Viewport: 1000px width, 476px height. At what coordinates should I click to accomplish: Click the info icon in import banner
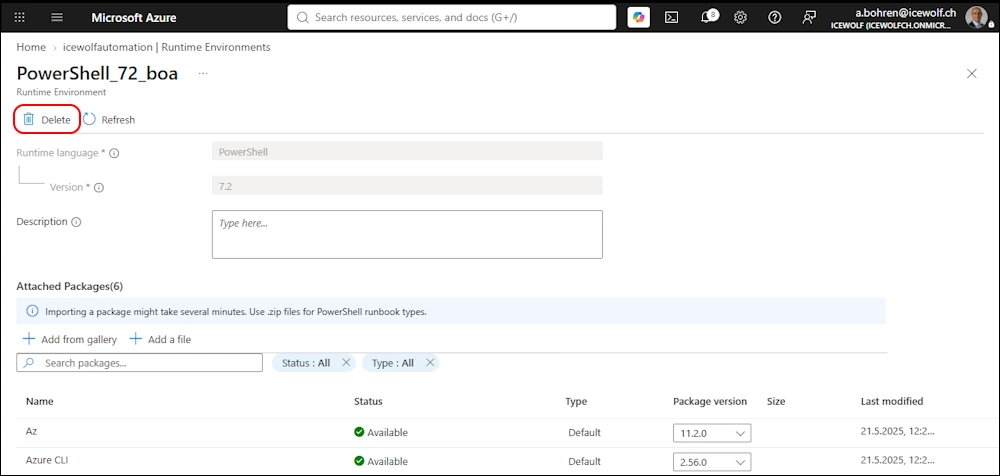[x=32, y=311]
